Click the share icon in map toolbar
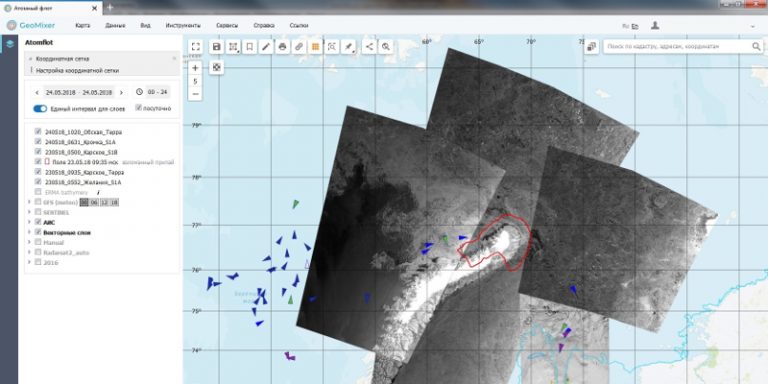 coord(369,47)
